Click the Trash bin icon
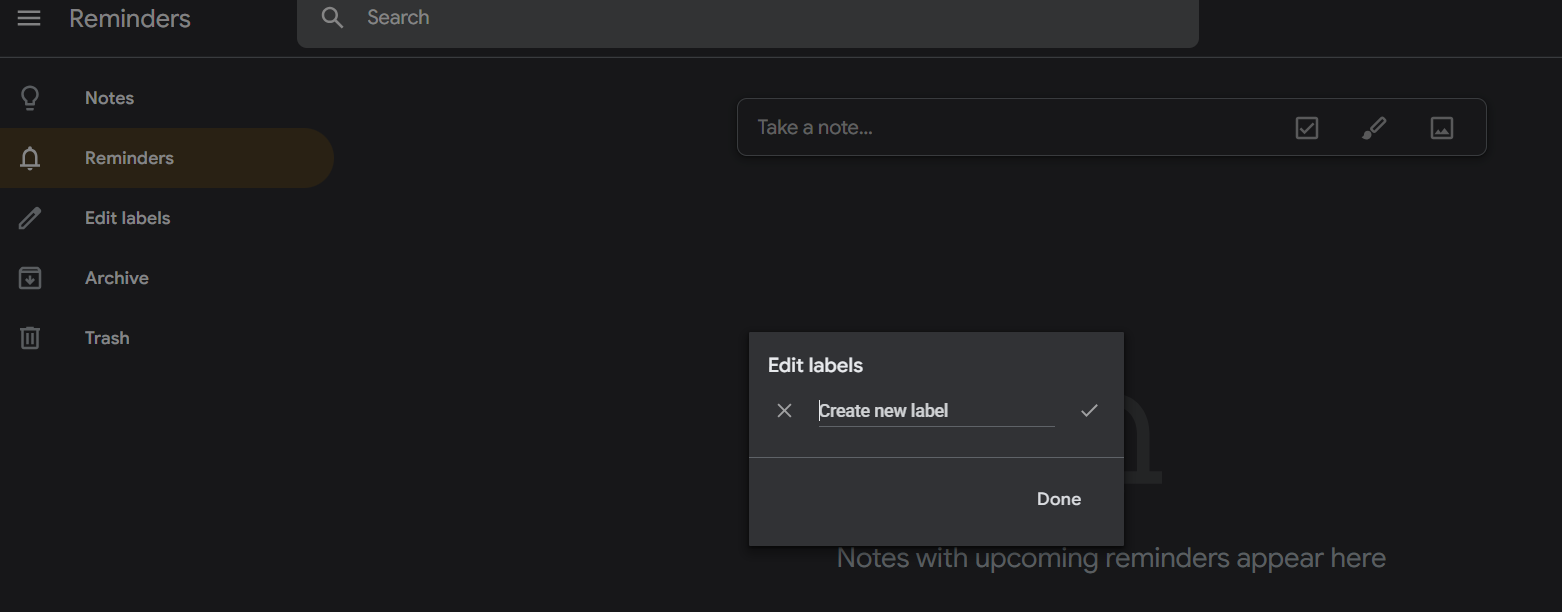The image size is (1562, 612). pyautogui.click(x=30, y=338)
